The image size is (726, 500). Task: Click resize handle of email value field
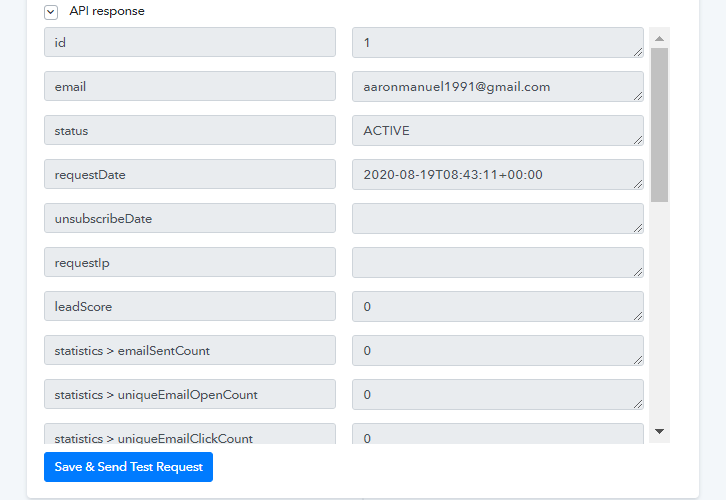(638, 96)
